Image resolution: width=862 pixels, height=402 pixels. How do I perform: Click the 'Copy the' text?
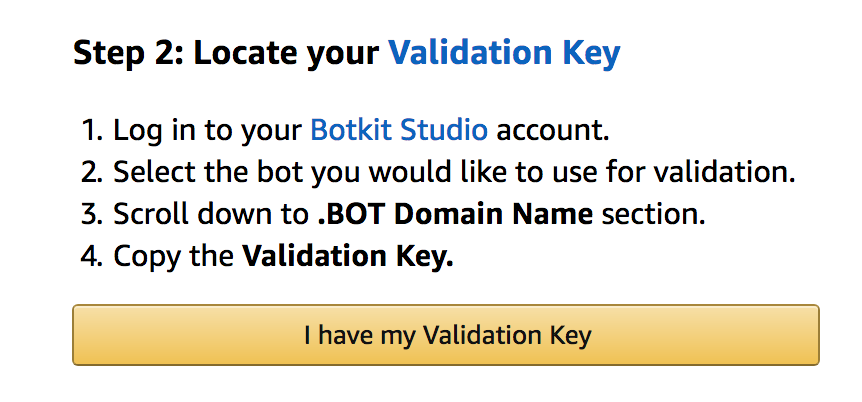tap(173, 256)
